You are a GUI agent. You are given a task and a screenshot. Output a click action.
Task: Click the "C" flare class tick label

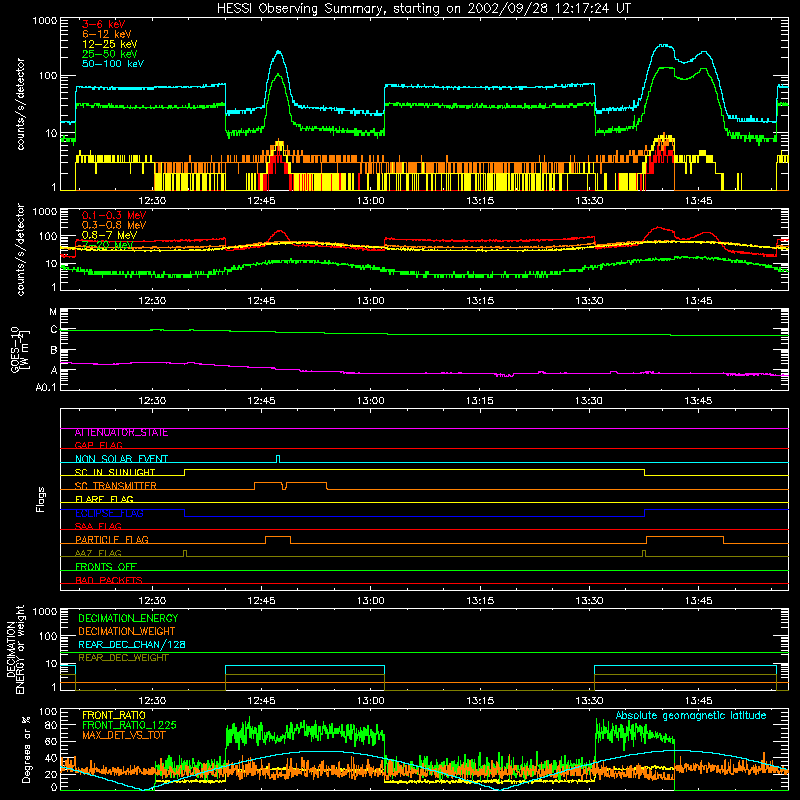54,330
